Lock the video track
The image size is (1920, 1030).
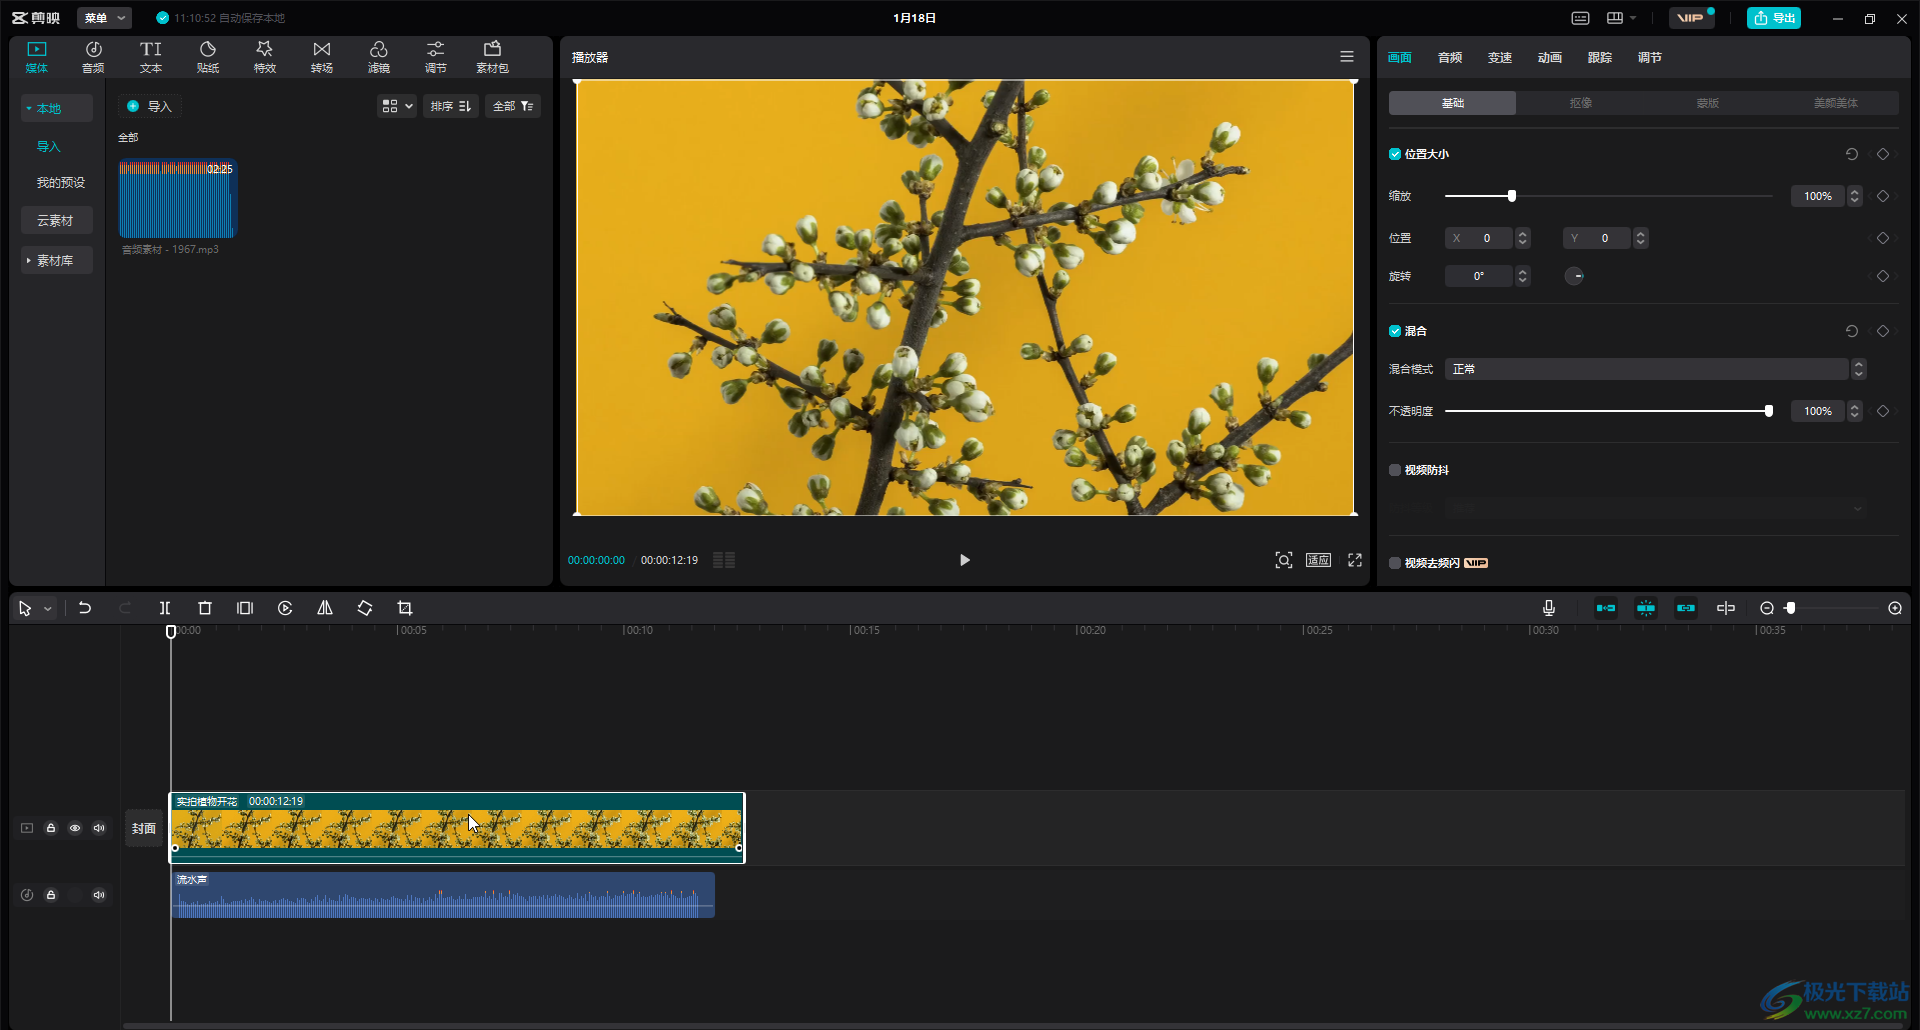click(x=51, y=828)
